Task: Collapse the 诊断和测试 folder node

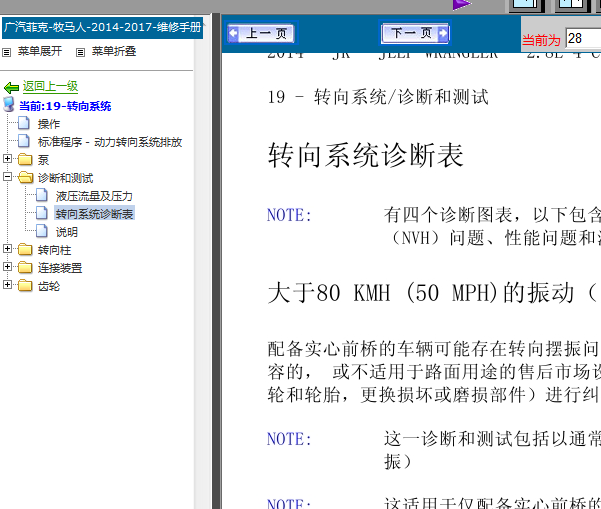Action: pyautogui.click(x=7, y=176)
